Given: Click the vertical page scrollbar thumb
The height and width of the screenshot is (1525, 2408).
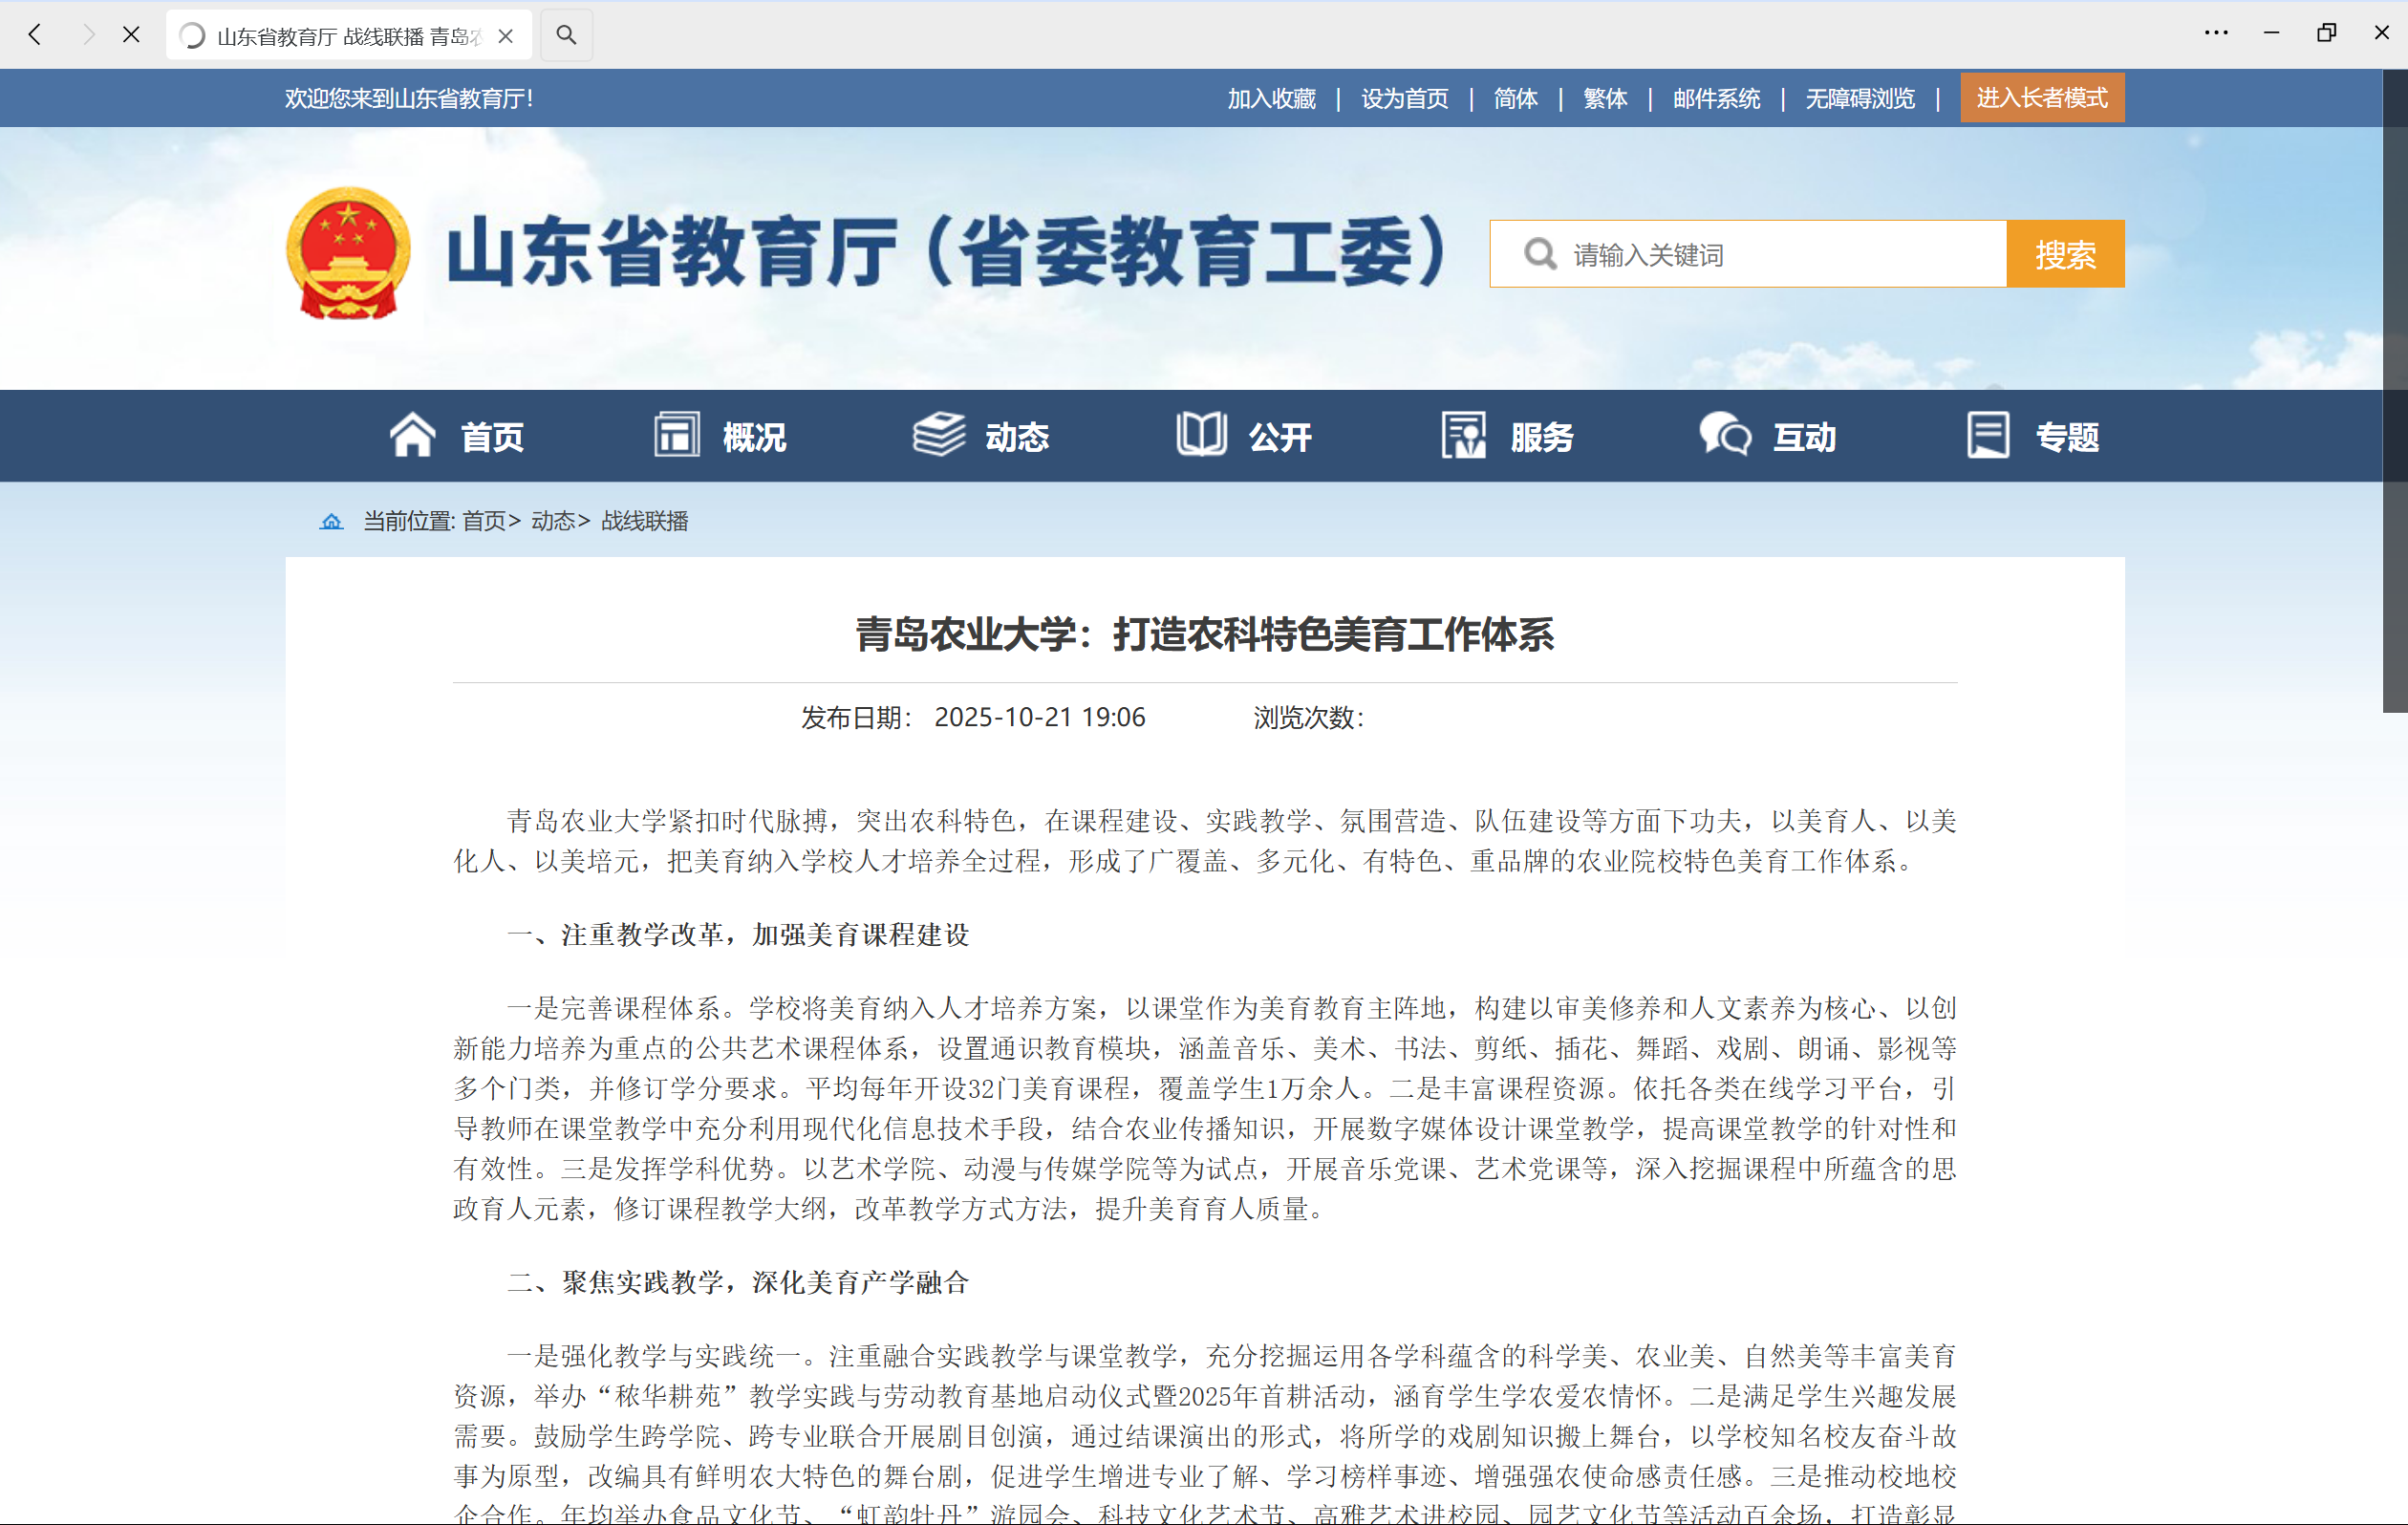Looking at the screenshot, I should click(x=2394, y=390).
